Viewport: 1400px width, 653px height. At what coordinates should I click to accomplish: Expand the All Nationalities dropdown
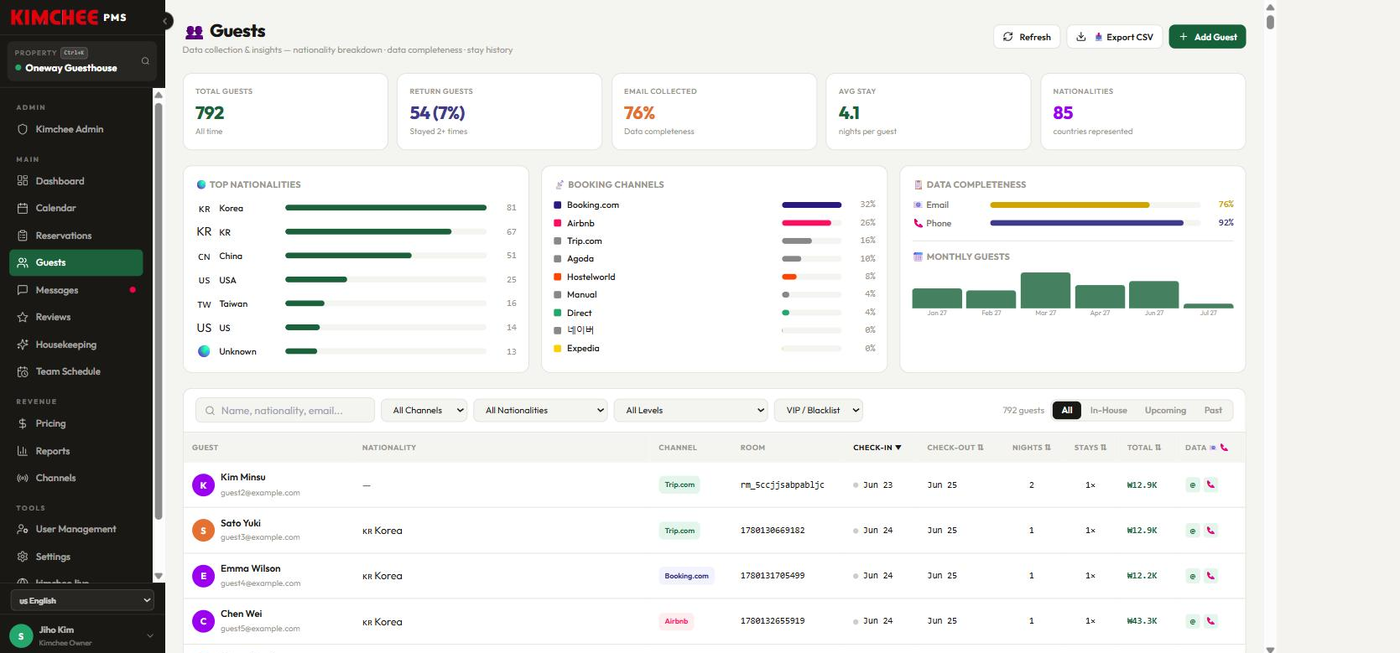coord(540,410)
